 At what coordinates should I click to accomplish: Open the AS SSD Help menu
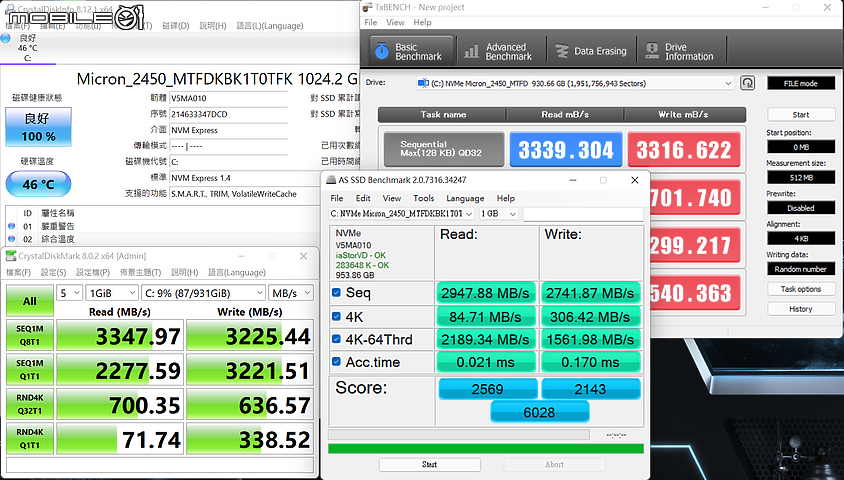506,198
